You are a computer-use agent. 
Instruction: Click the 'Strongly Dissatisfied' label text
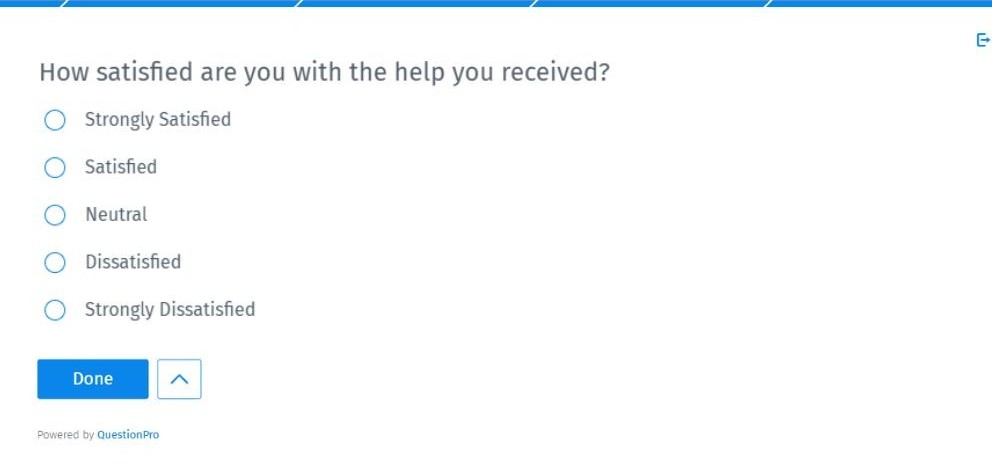[170, 310]
